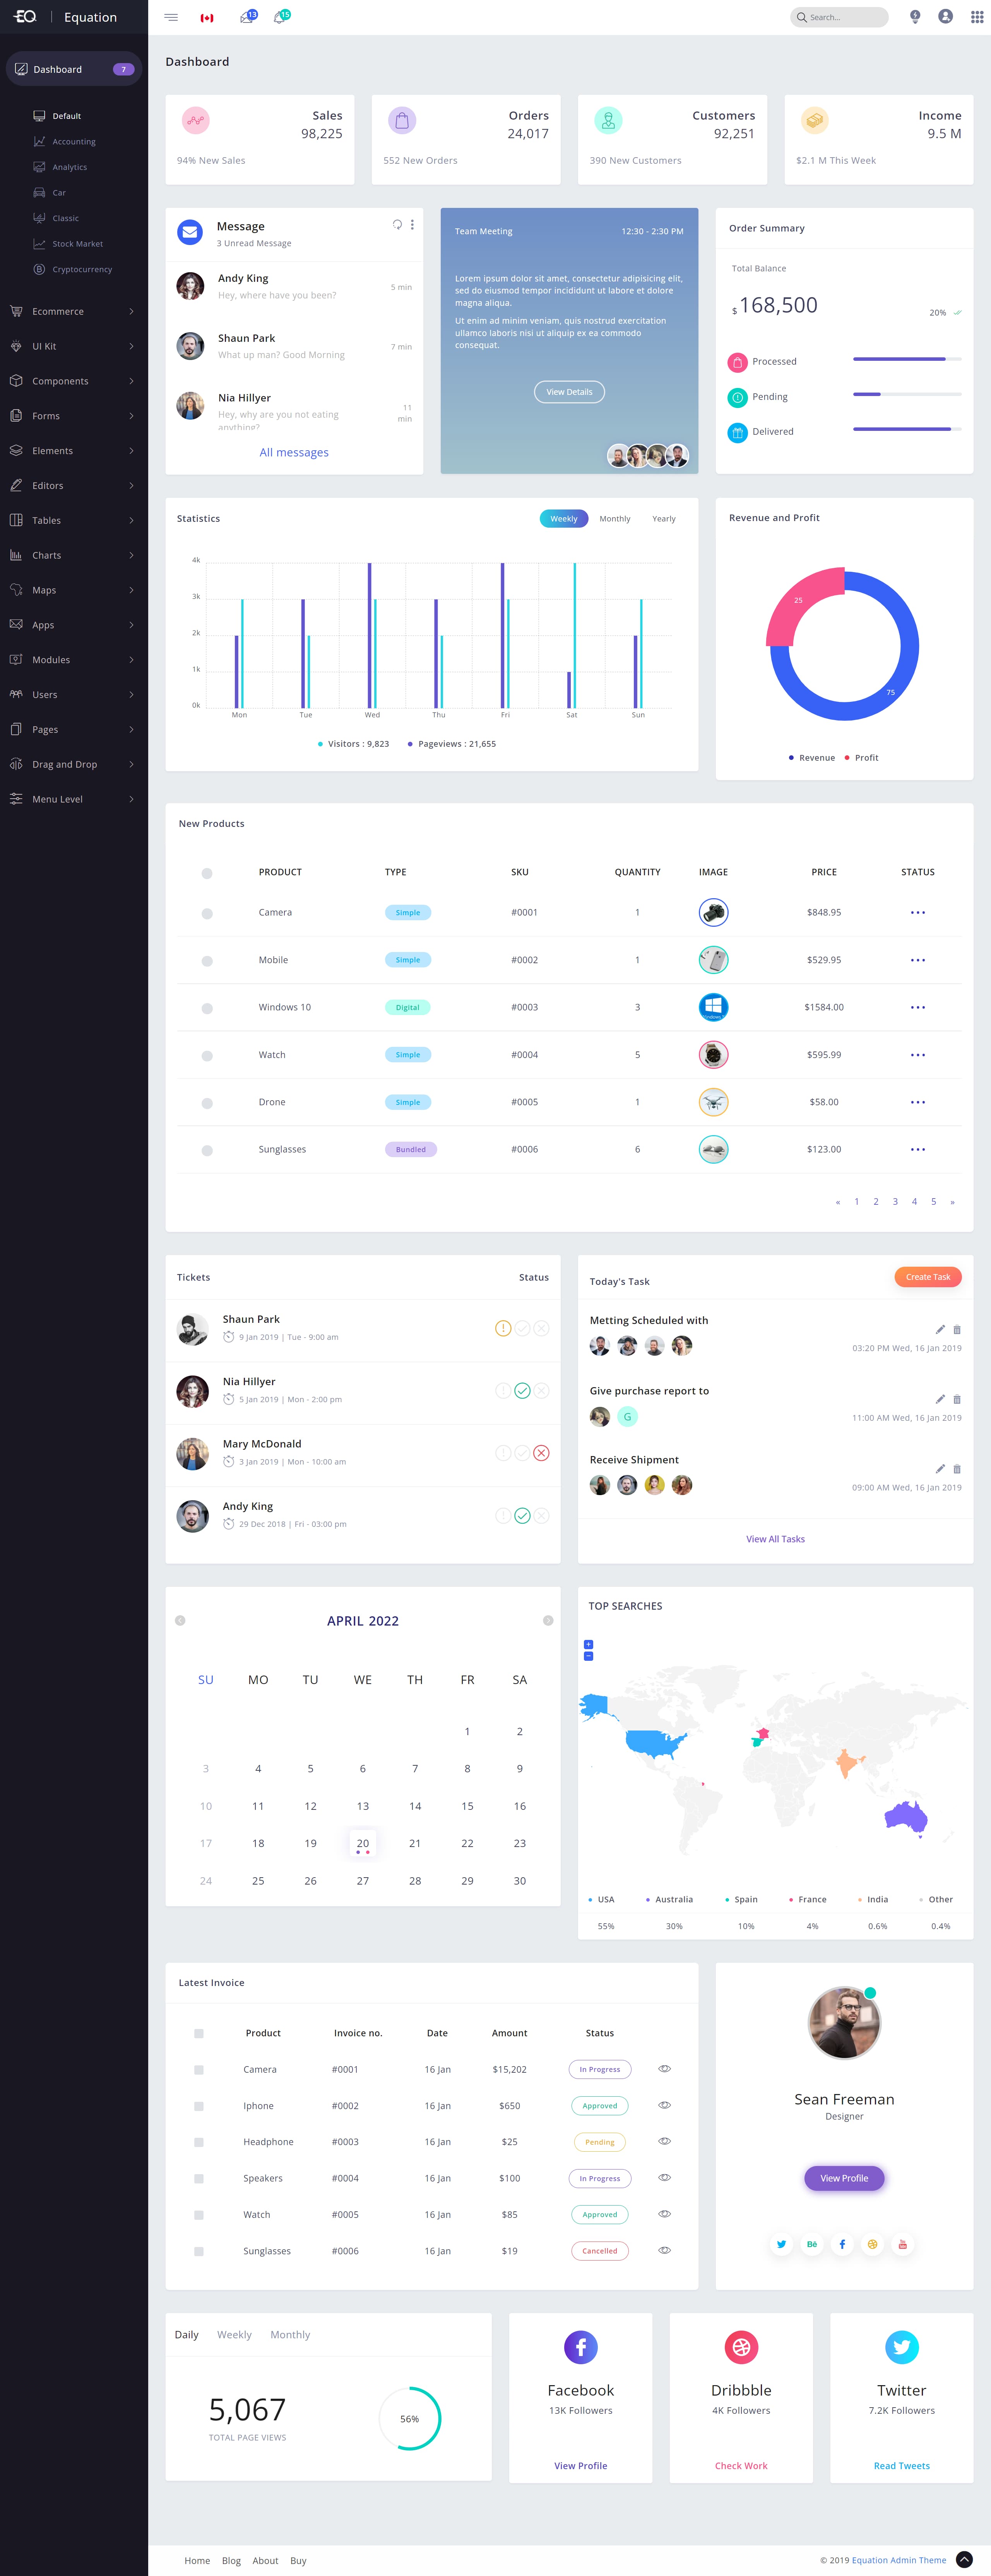
Task: Click Read Tweets on Twitter card
Action: pos(902,2466)
